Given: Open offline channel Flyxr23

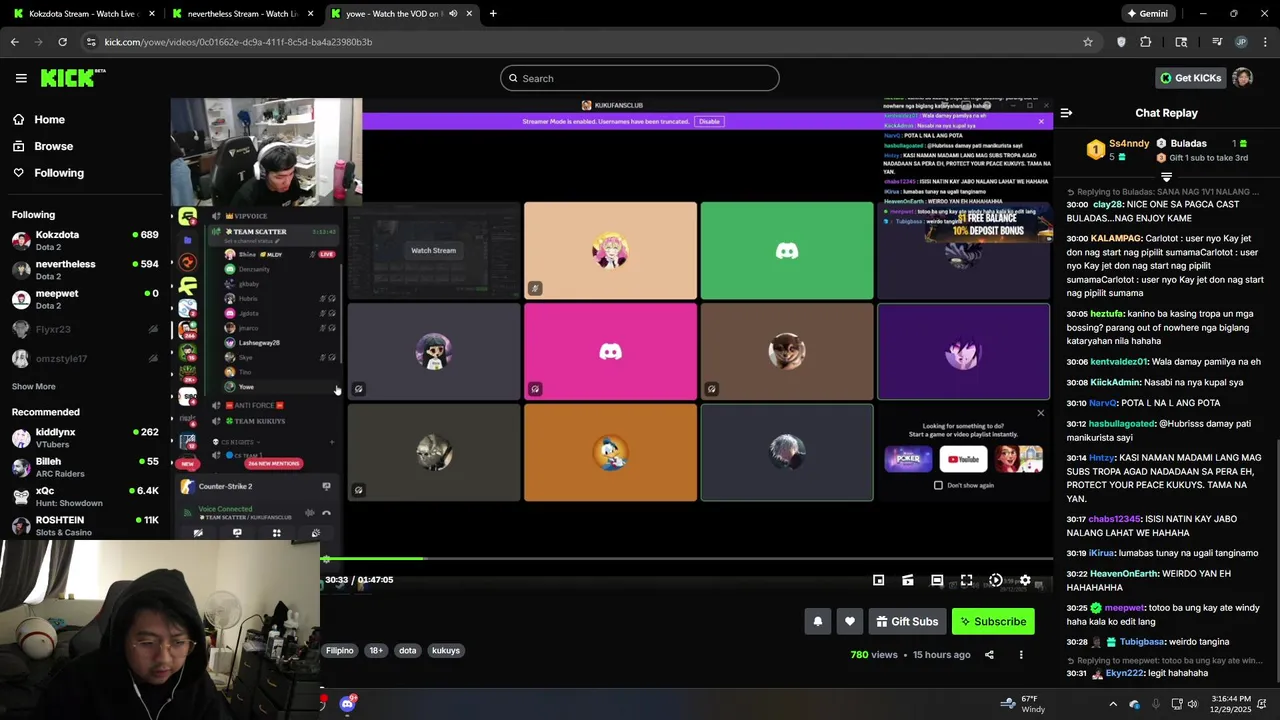Looking at the screenshot, I should [85, 329].
